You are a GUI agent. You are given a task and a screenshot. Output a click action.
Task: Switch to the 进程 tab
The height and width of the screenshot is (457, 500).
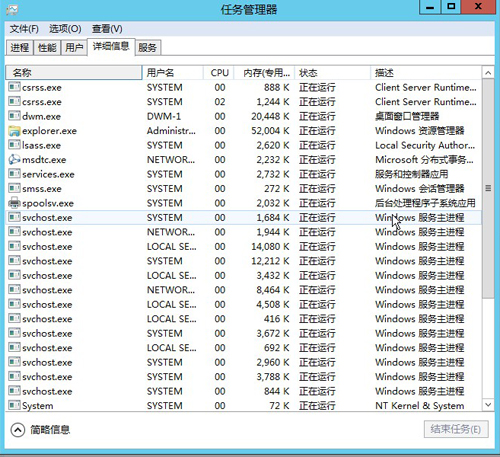pos(20,48)
